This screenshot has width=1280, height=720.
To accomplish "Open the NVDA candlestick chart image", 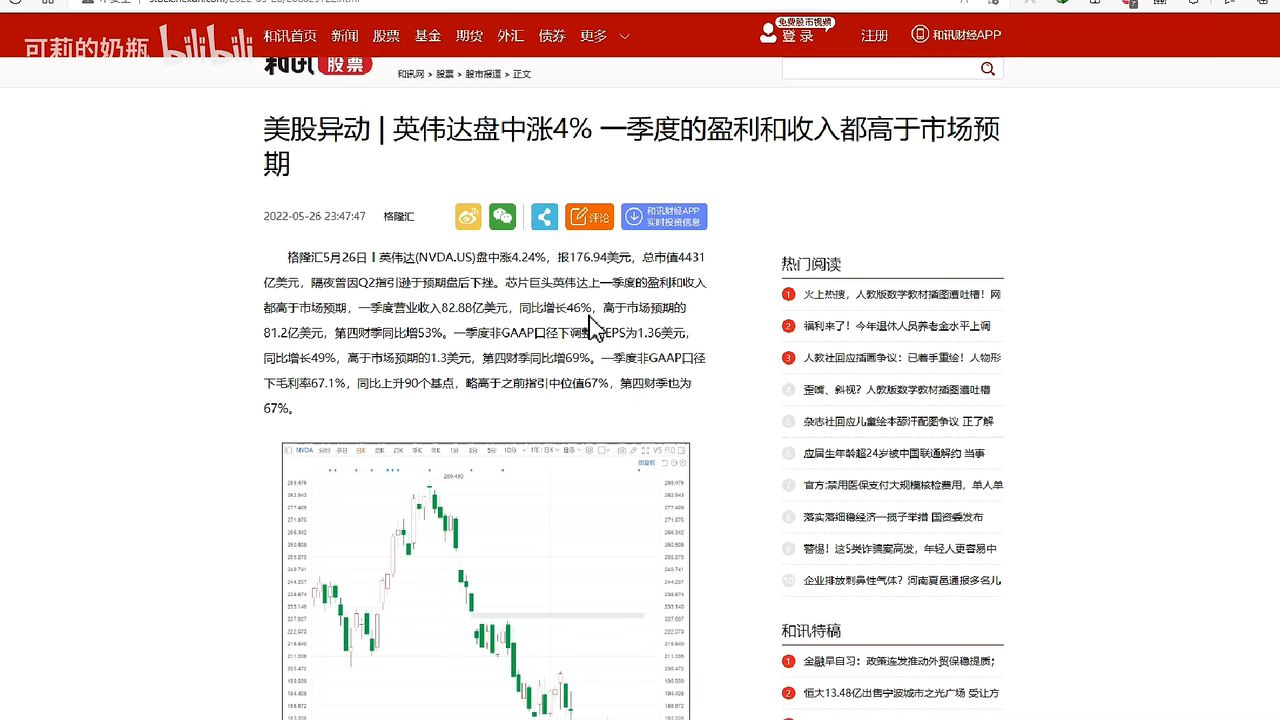I will [x=486, y=581].
